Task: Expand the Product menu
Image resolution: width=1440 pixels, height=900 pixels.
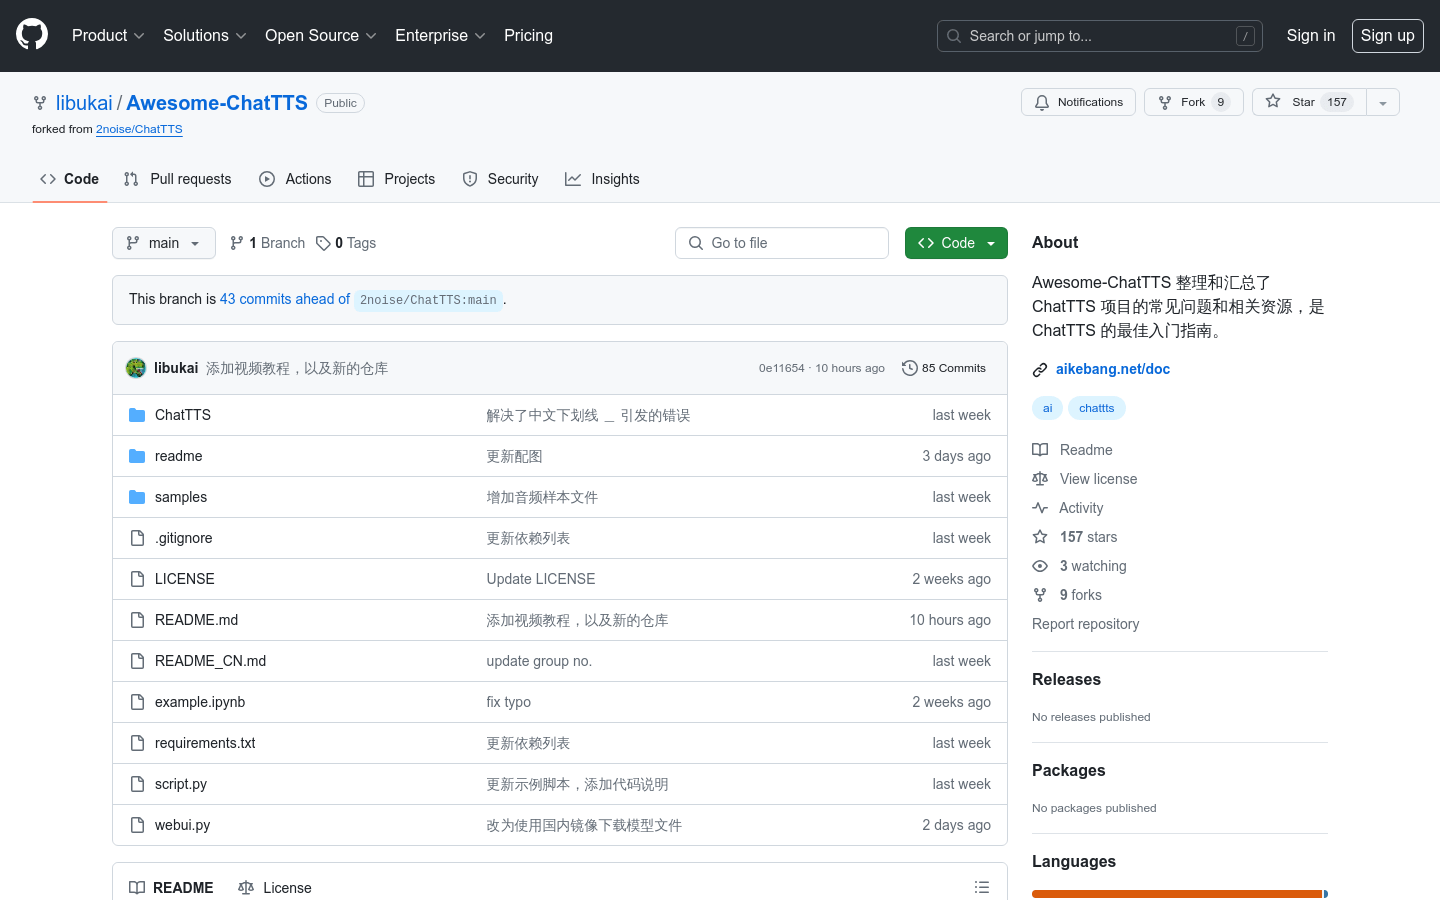Action: point(108,35)
